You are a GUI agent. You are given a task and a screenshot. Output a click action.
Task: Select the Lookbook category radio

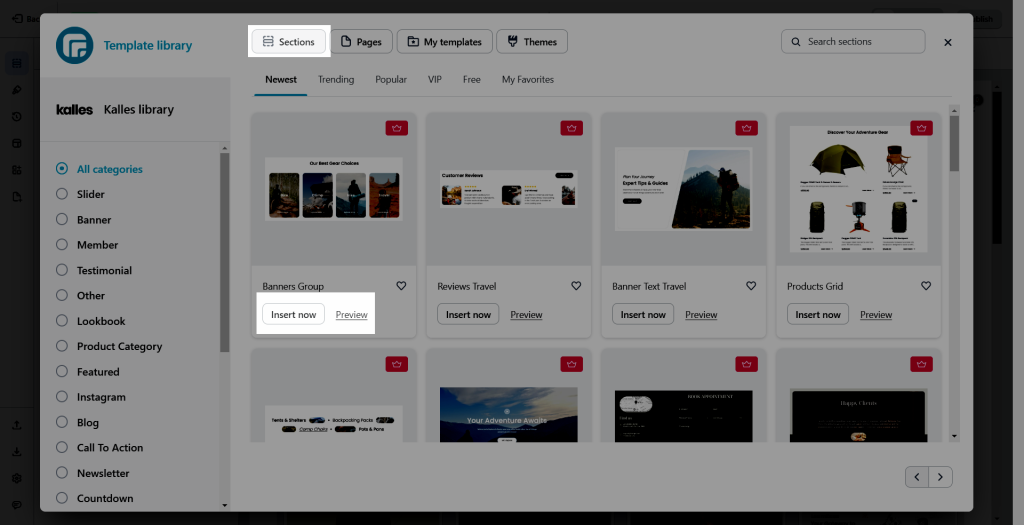tap(62, 321)
